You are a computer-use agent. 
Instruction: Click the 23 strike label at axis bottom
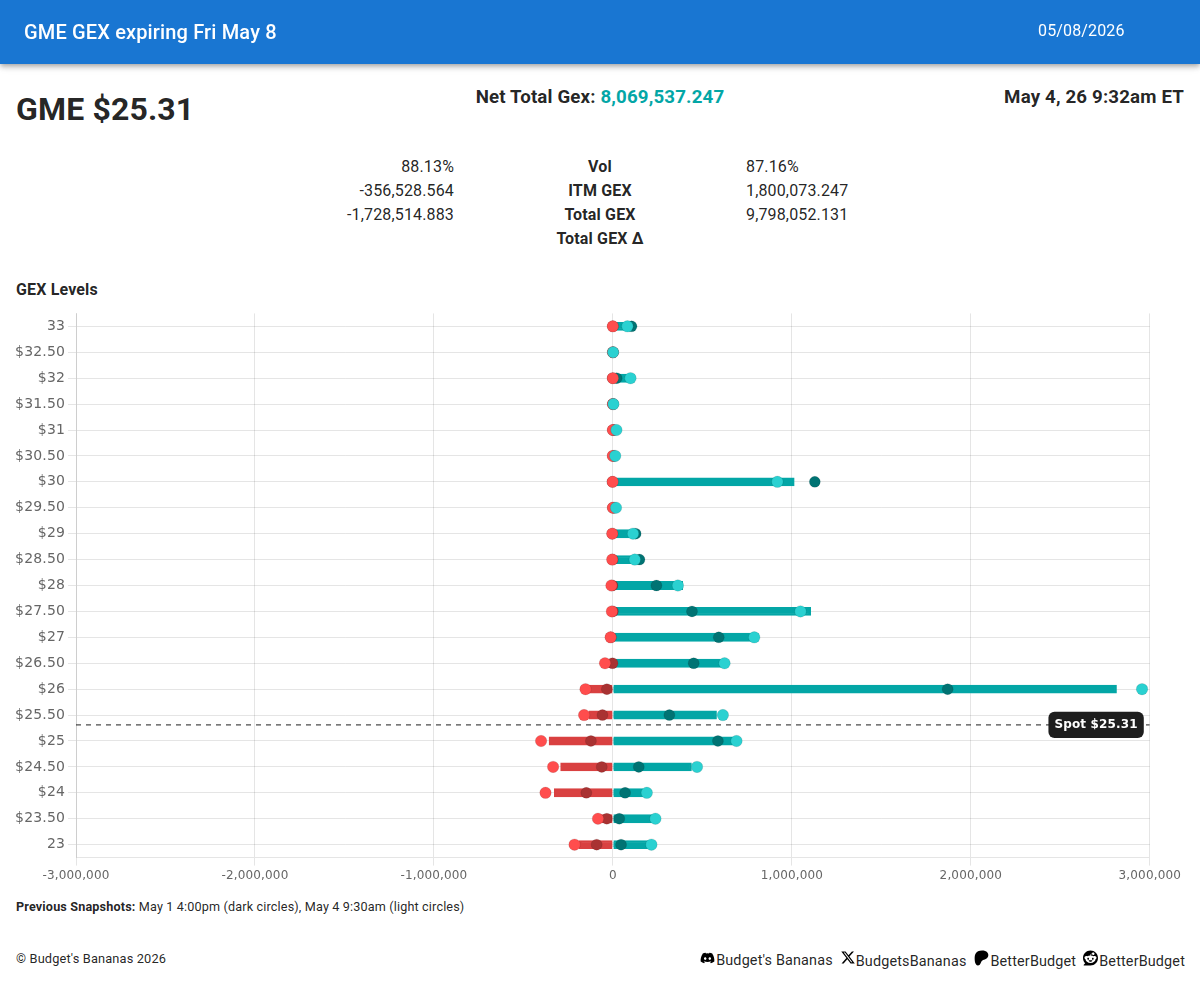[56, 843]
